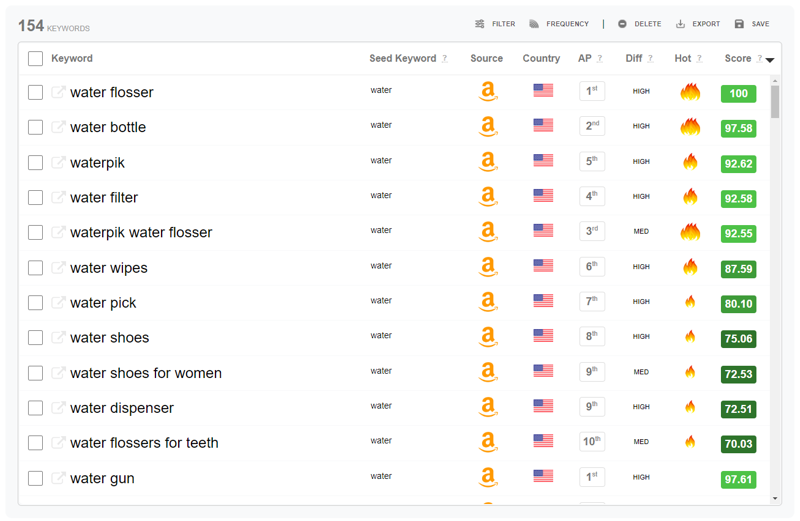Click the 70.03 score badge
The width and height of the screenshot is (800, 521).
tap(738, 443)
